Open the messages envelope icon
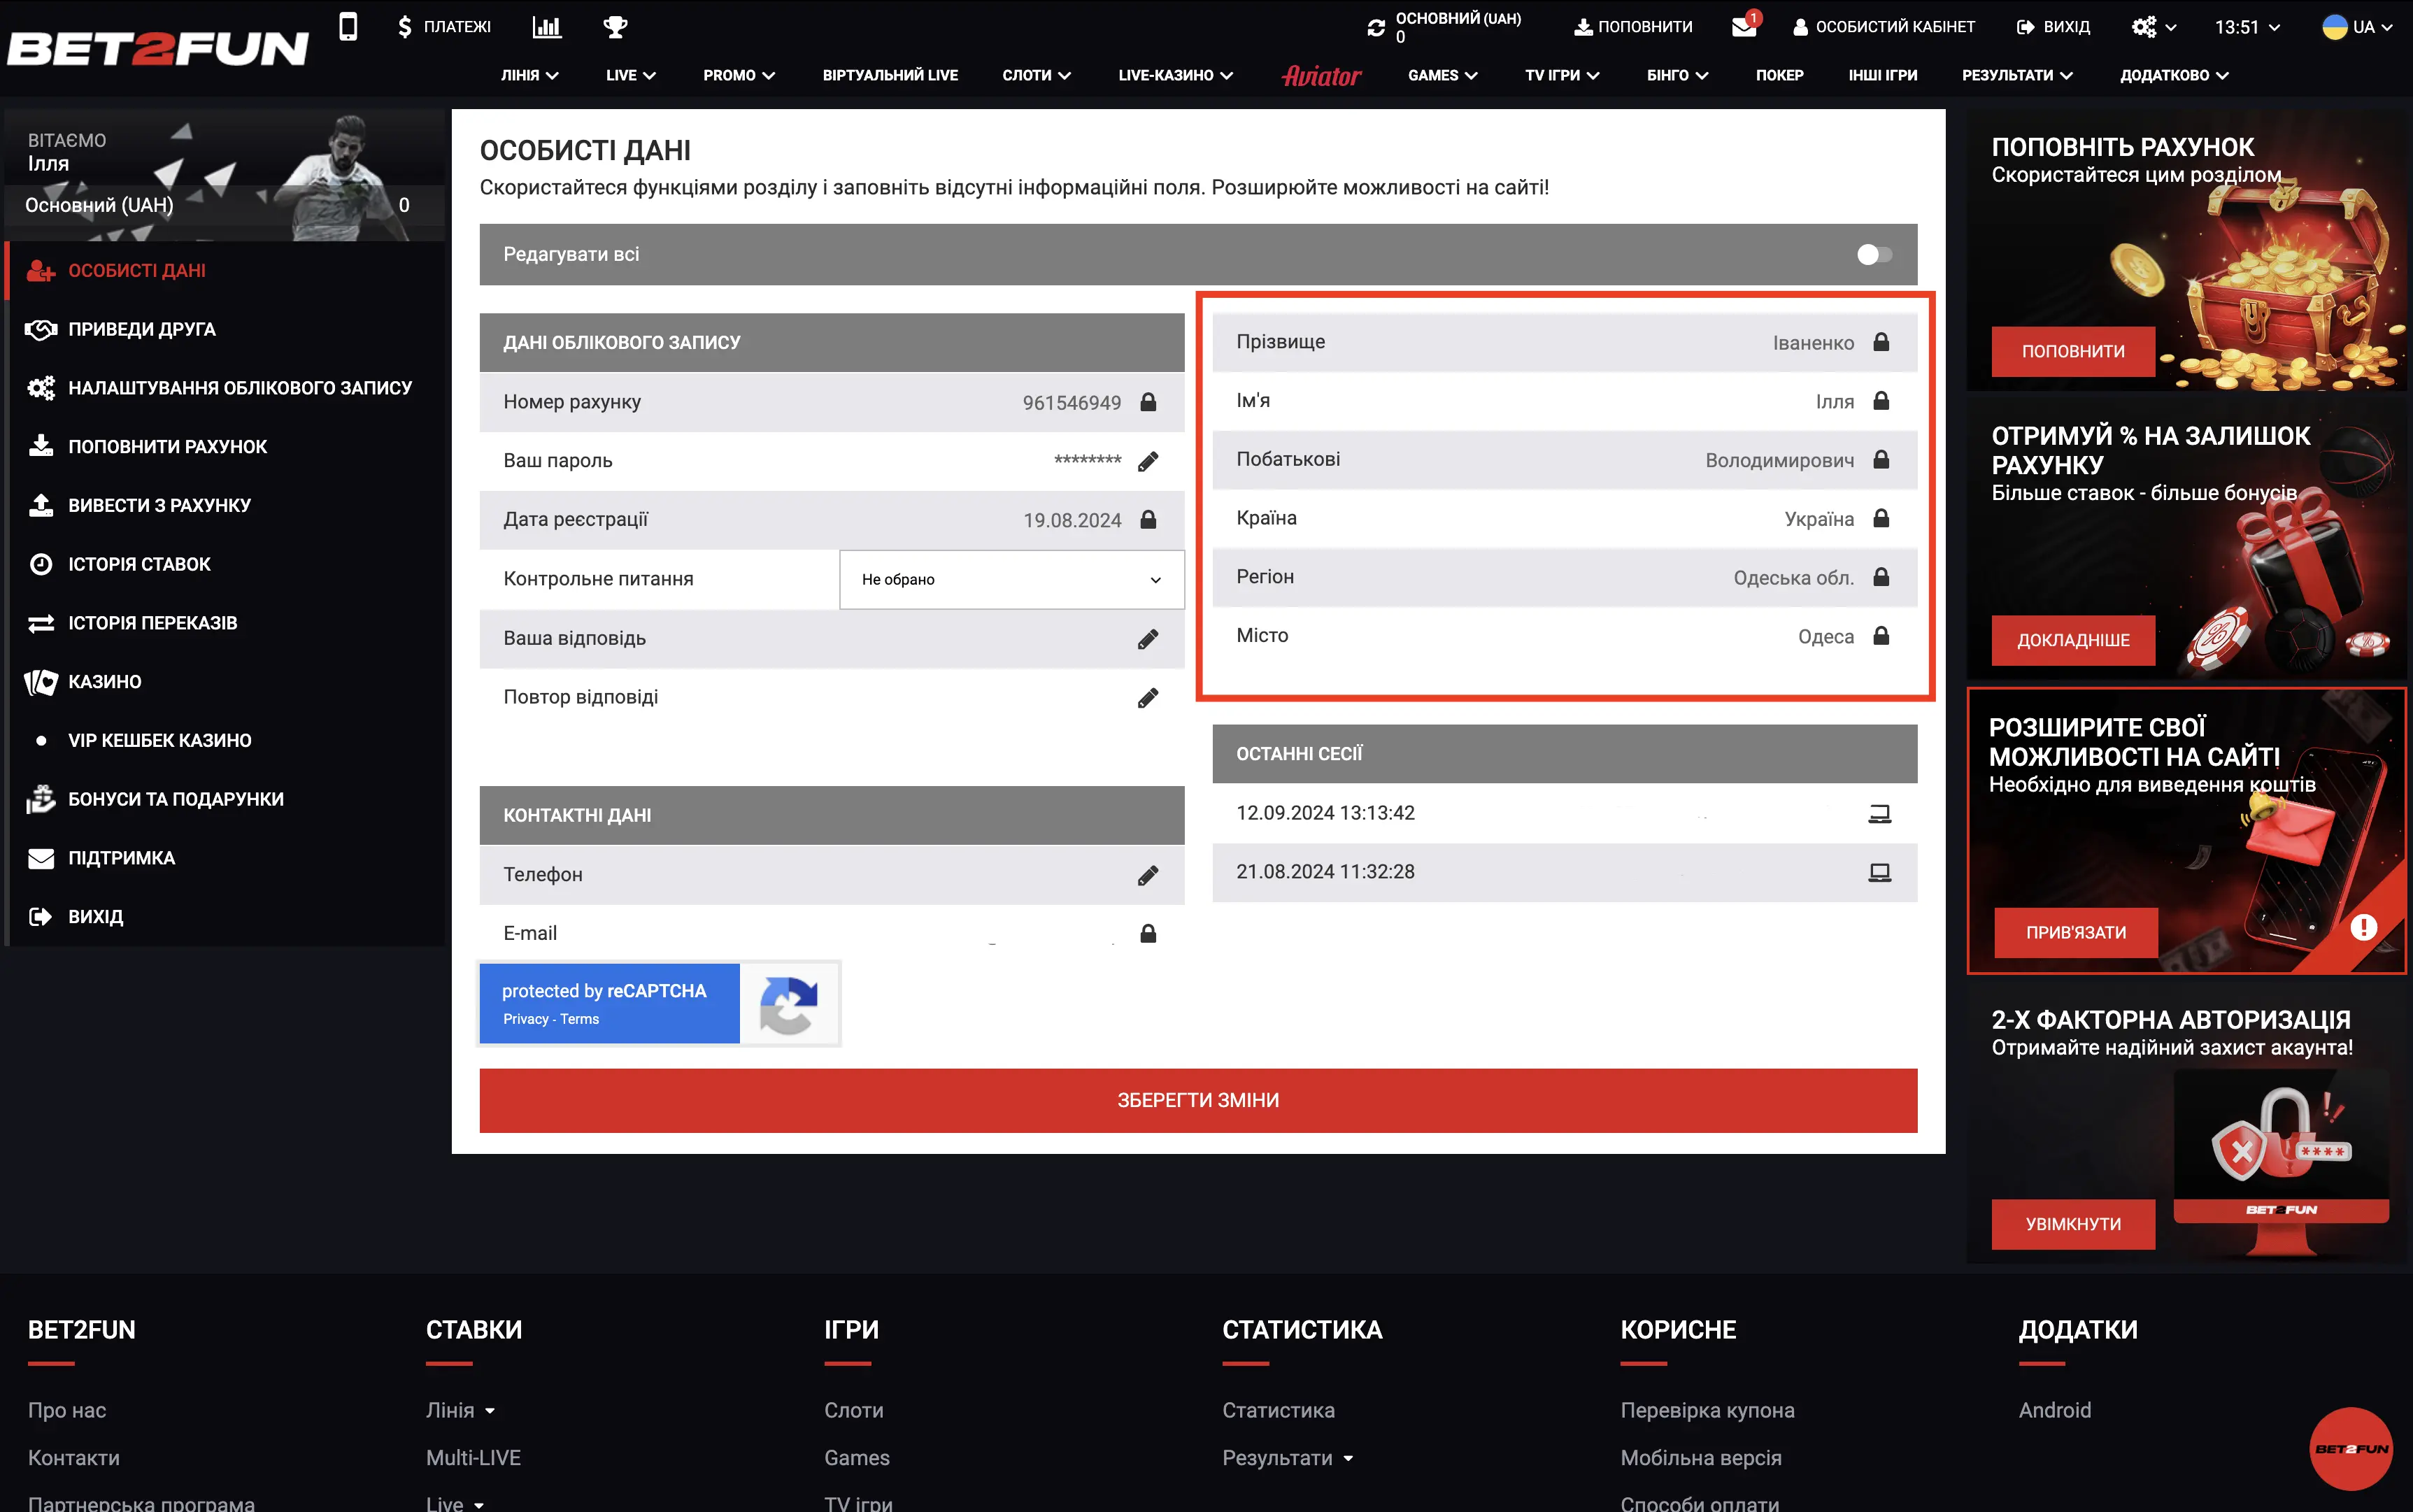2413x1512 pixels. (1743, 27)
